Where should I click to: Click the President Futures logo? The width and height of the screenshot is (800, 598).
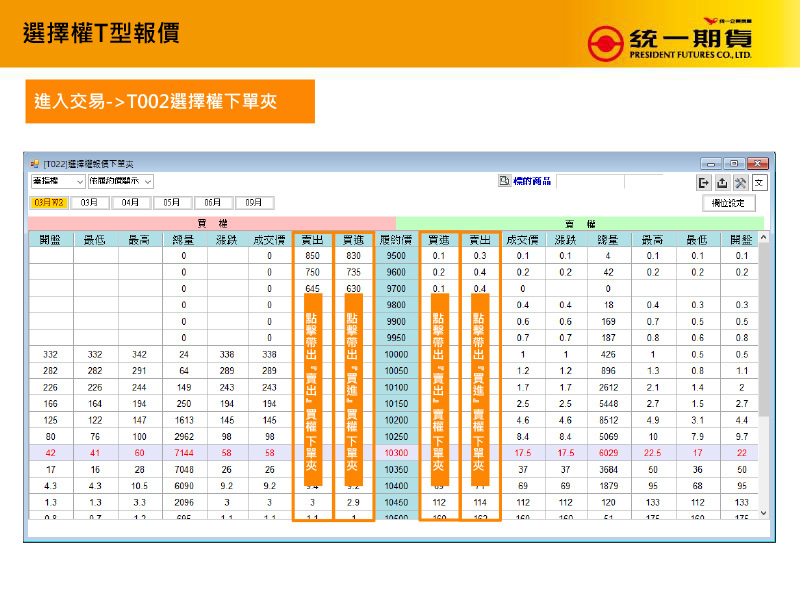tap(669, 42)
